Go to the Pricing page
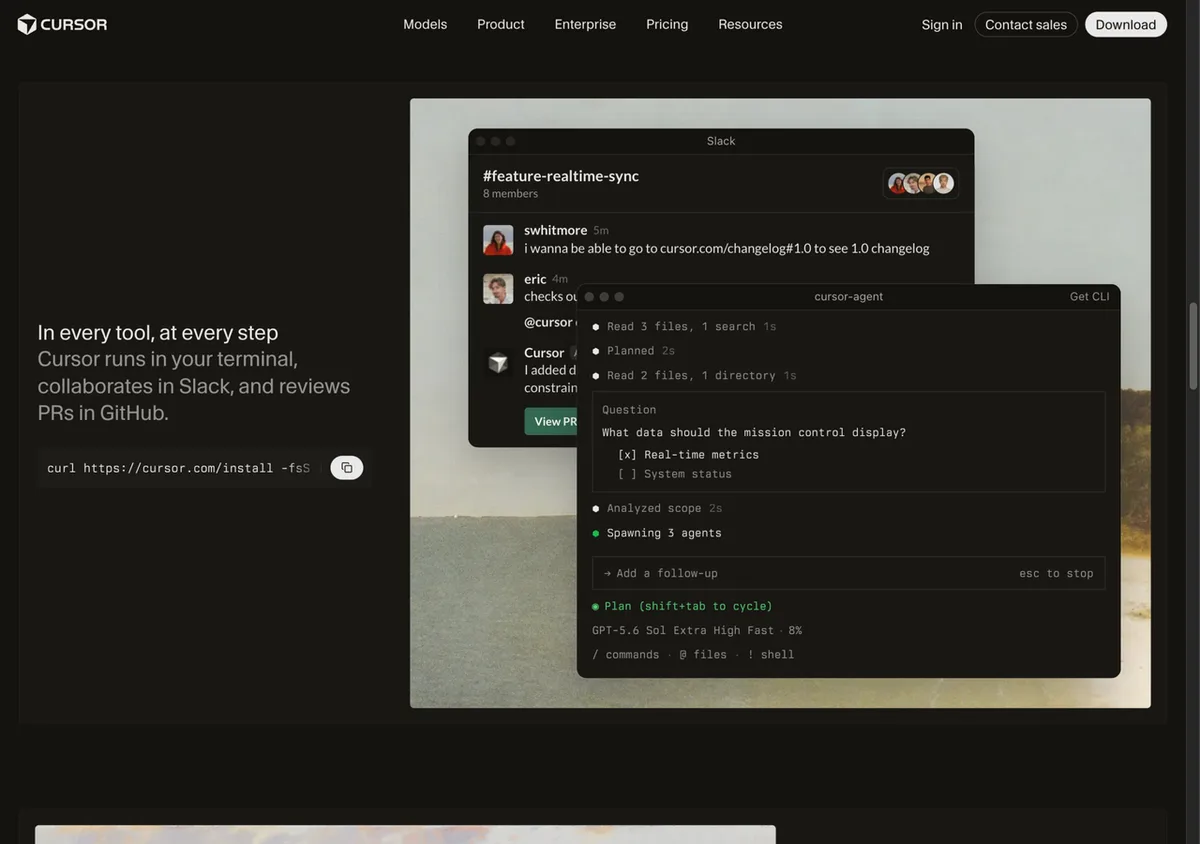The width and height of the screenshot is (1200, 844). 667,24
